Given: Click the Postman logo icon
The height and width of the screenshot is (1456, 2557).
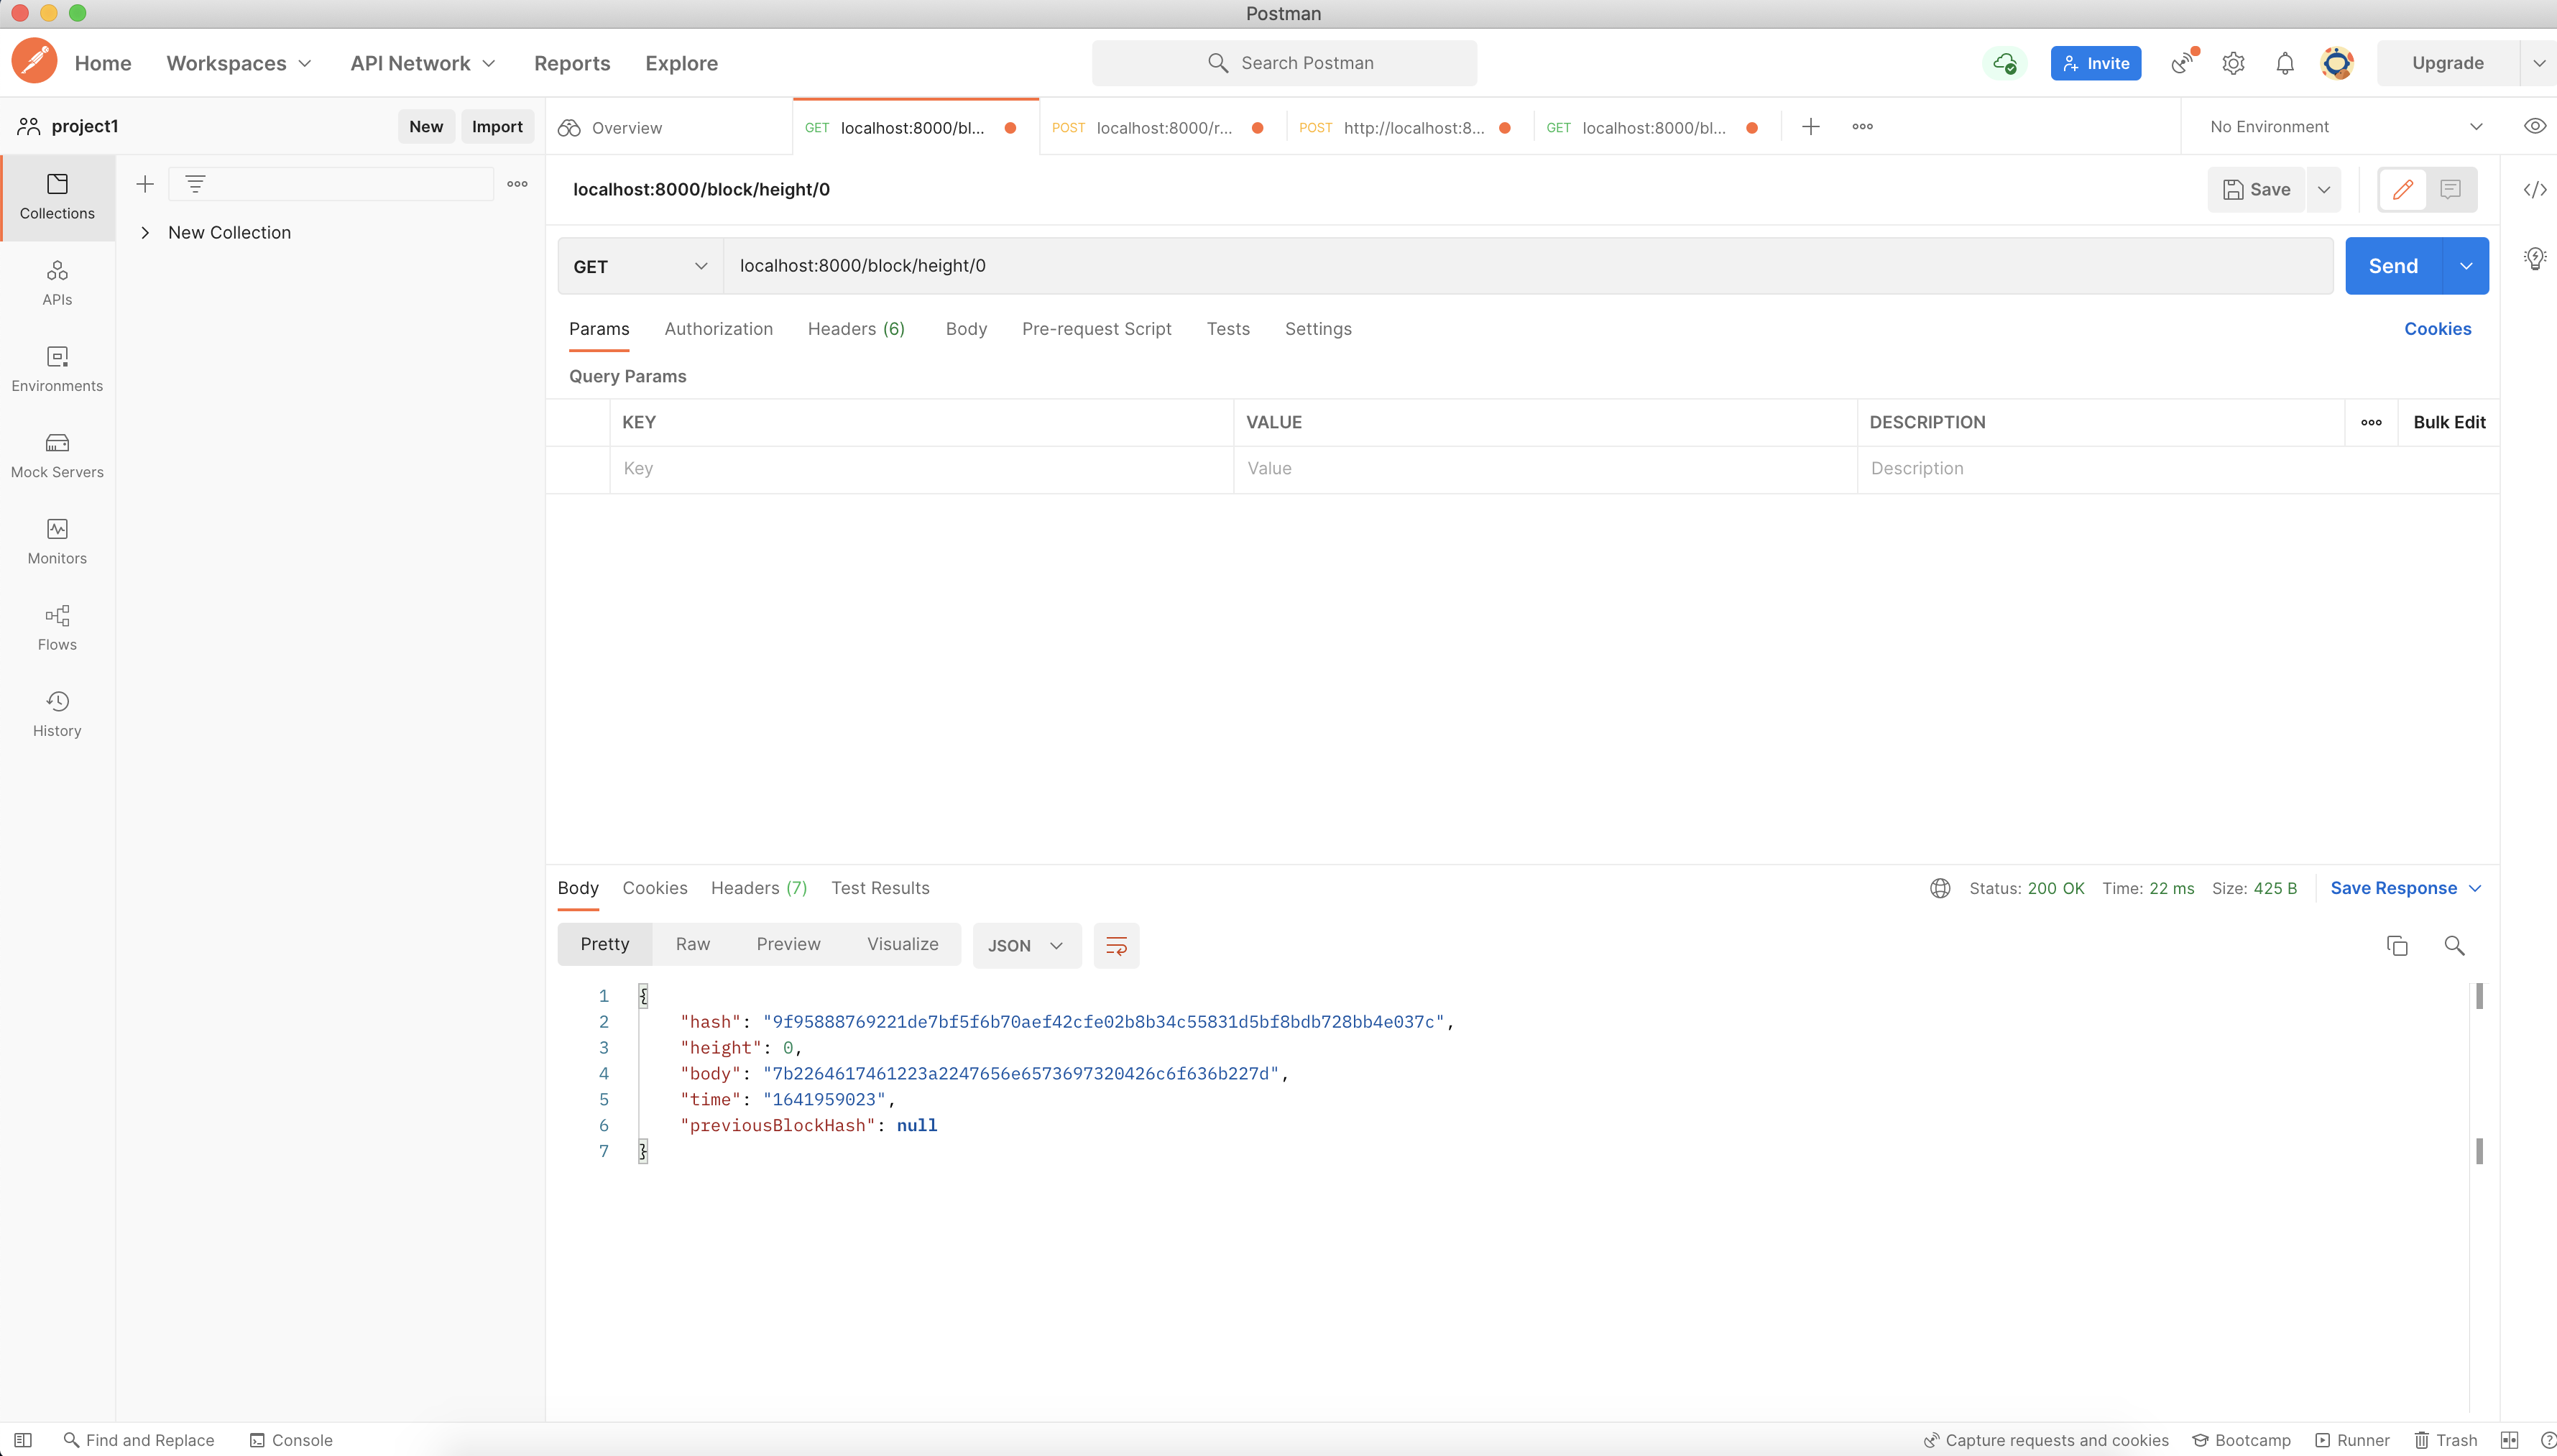Looking at the screenshot, I should (x=35, y=62).
